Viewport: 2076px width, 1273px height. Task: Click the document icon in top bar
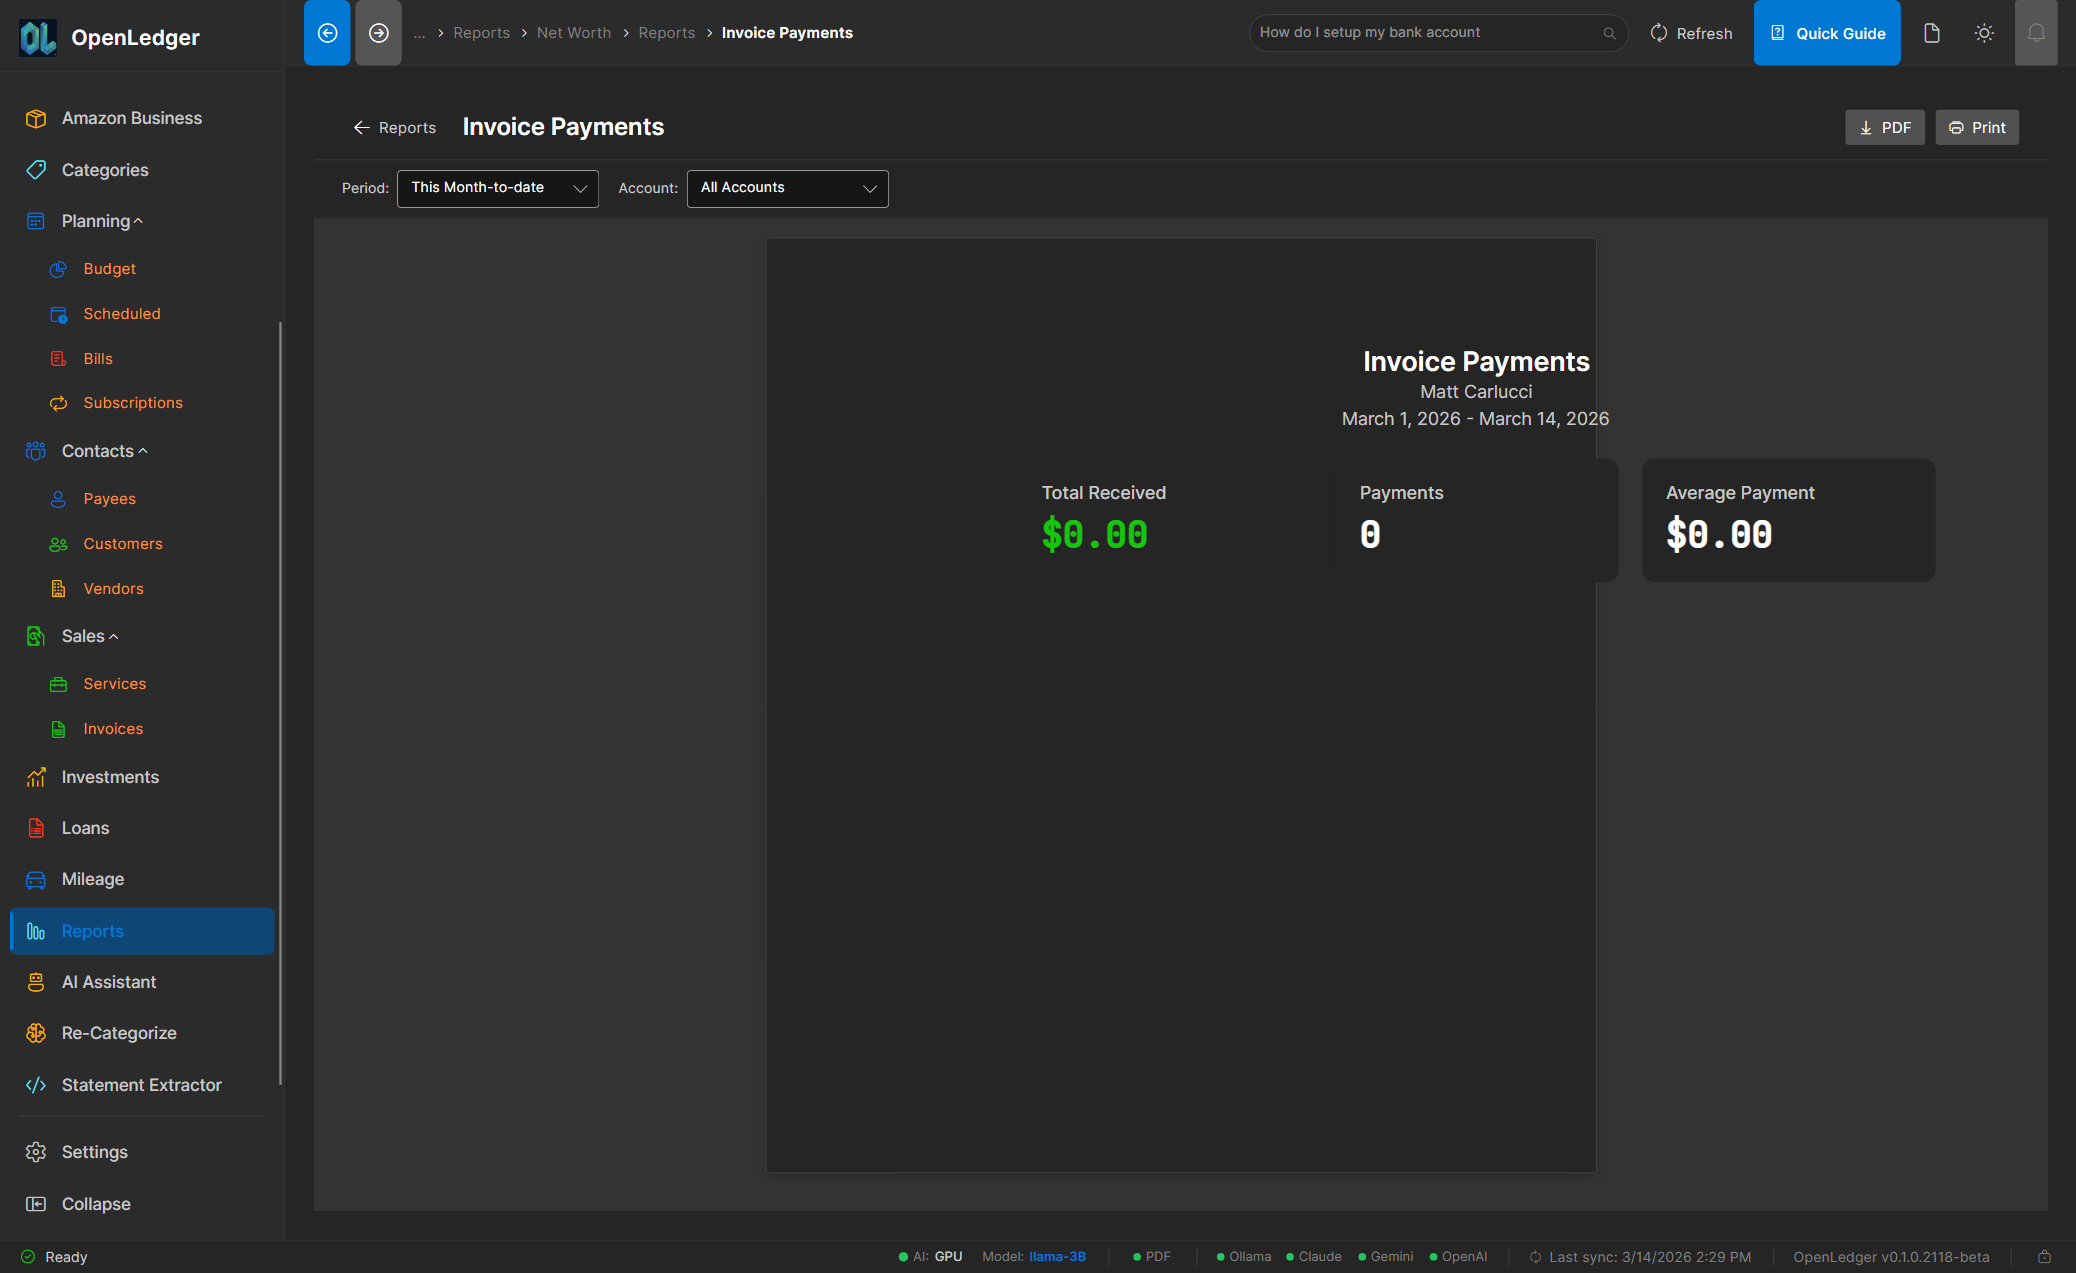point(1931,33)
